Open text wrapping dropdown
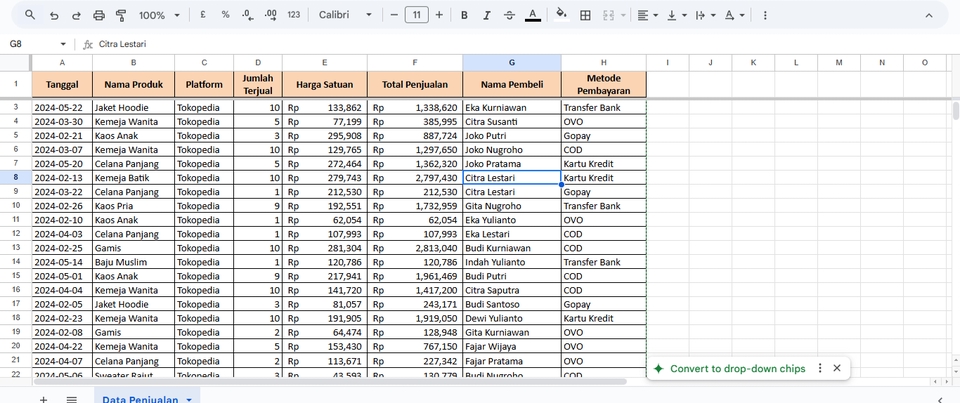Viewport: 960px width, 403px height. tap(705, 15)
